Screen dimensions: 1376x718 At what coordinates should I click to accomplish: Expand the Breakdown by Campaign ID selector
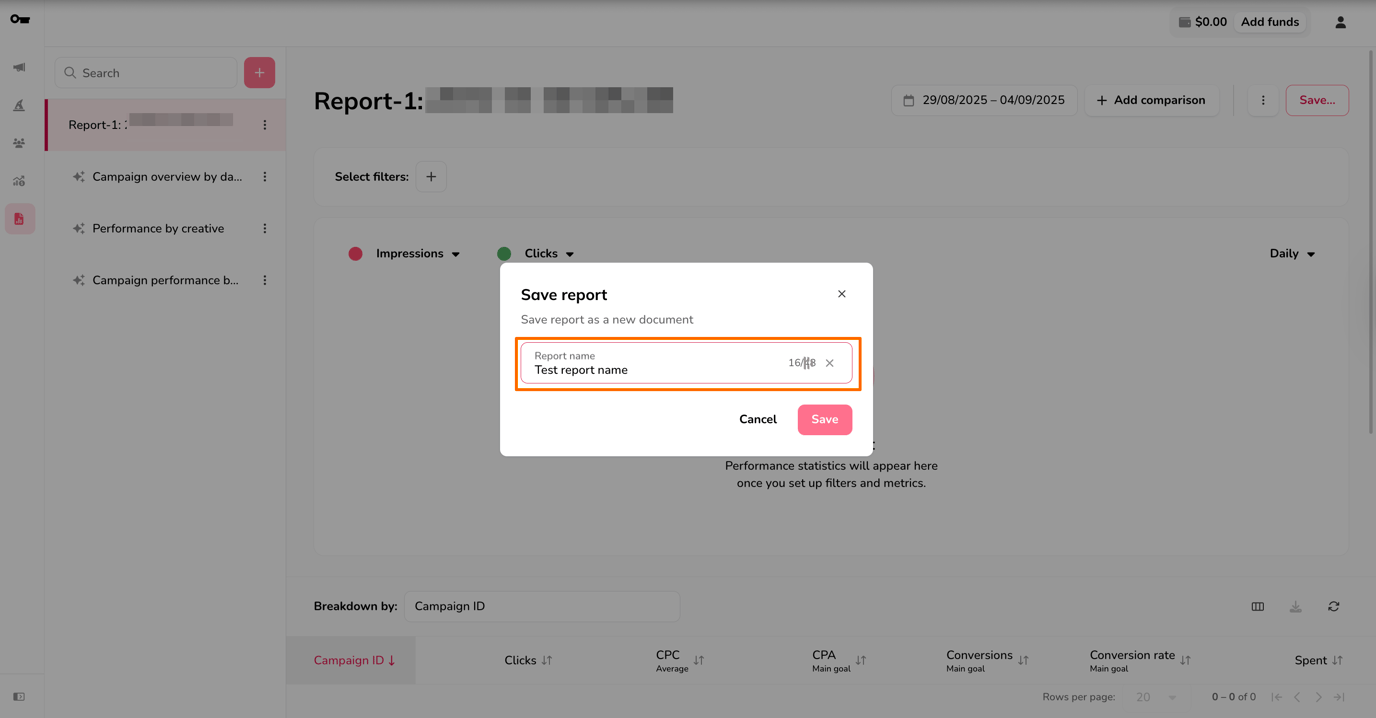click(542, 606)
